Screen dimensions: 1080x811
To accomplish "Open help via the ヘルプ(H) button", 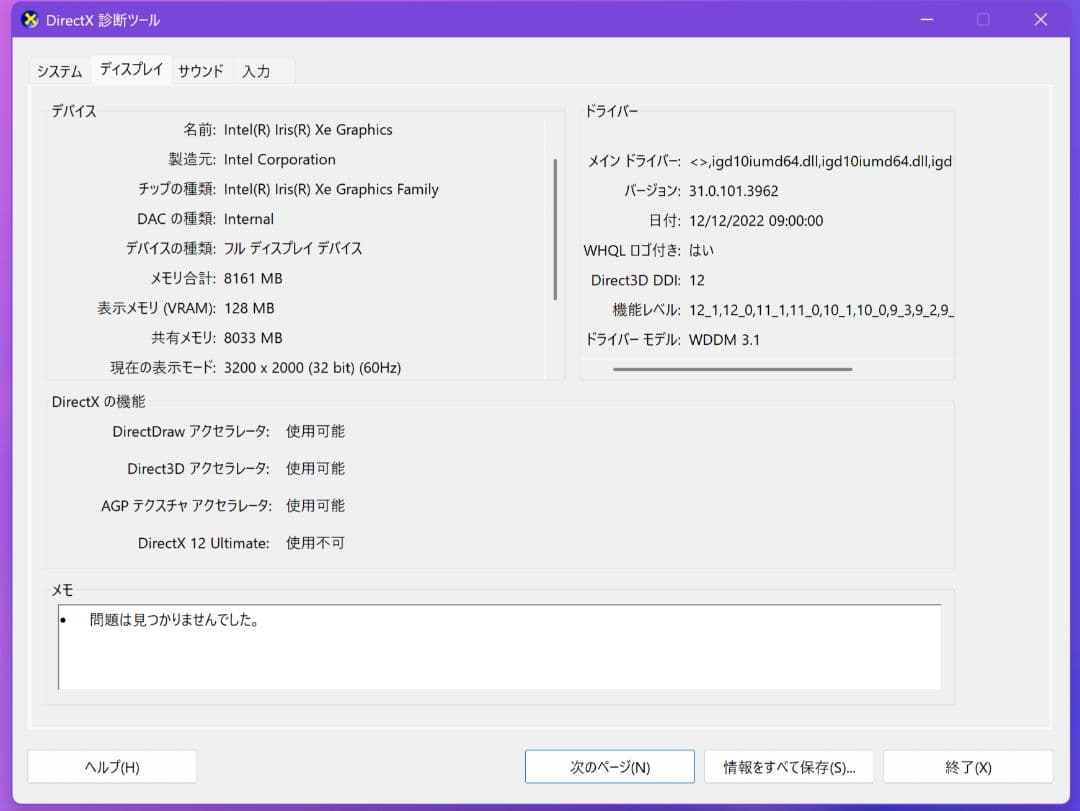I will (111, 766).
